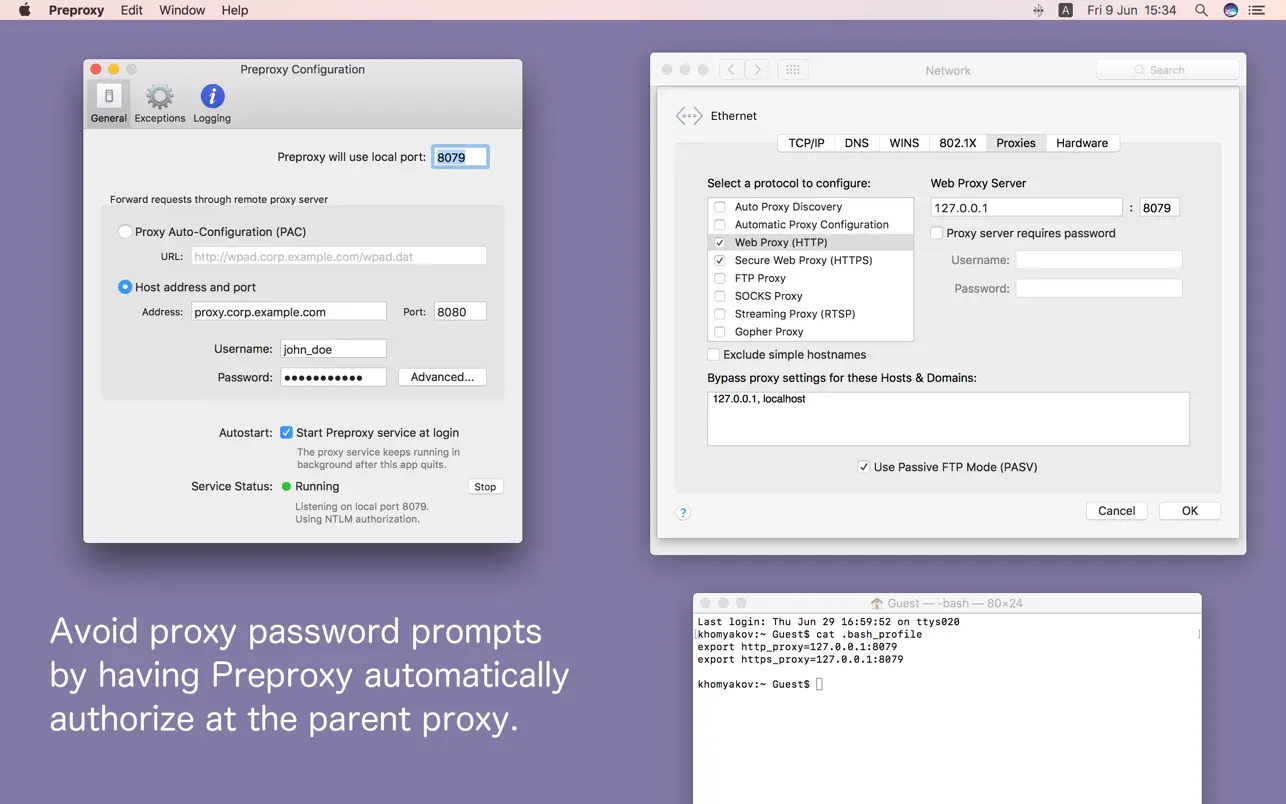The height and width of the screenshot is (804, 1286).
Task: Activate Siri from the menu bar
Action: [1229, 10]
